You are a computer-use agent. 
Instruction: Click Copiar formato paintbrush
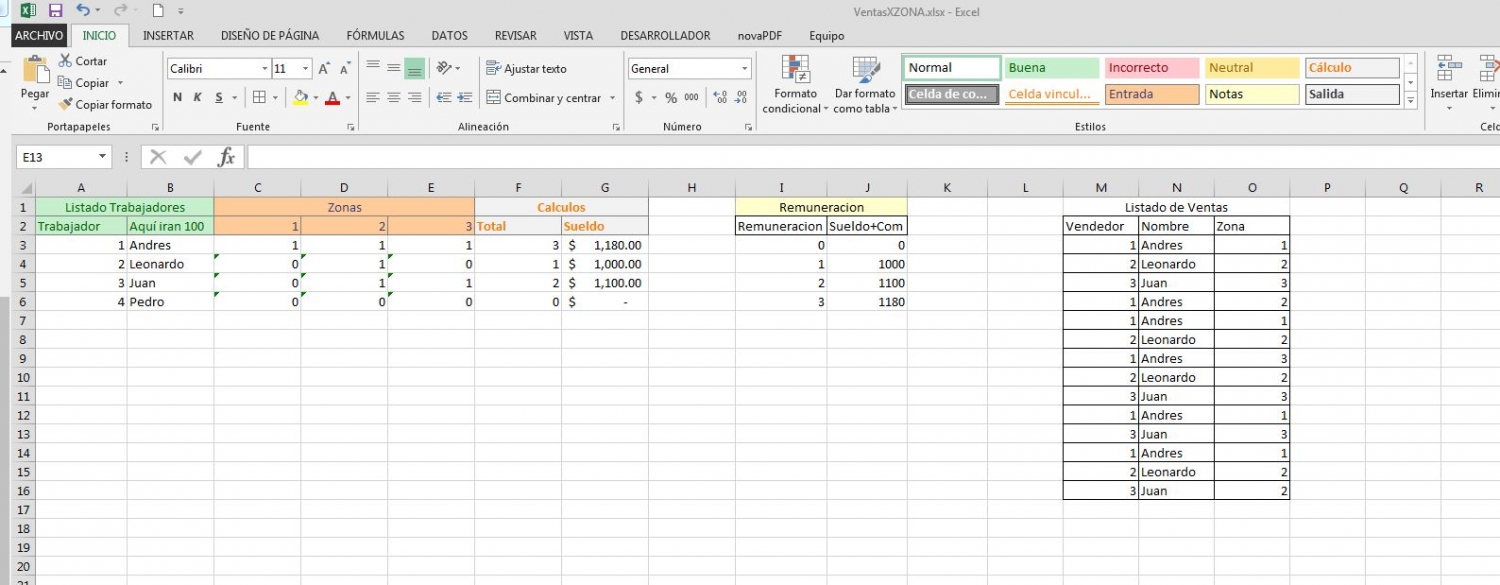point(65,104)
